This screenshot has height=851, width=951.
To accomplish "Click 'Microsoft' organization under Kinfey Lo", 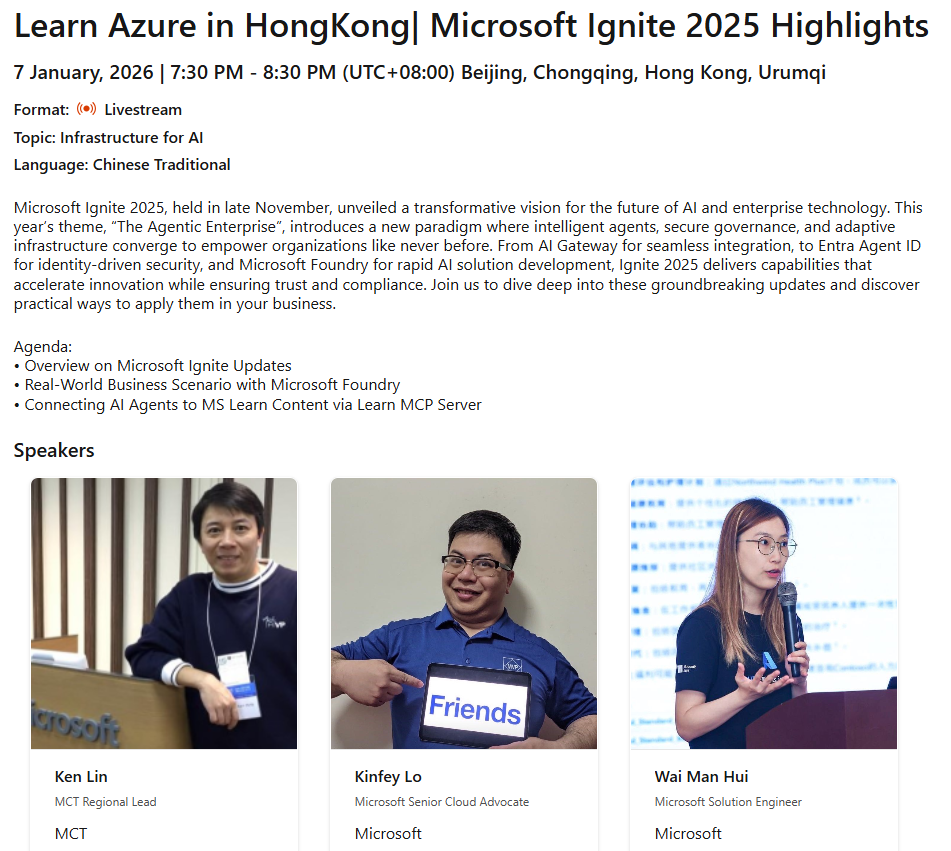I will (x=388, y=834).
